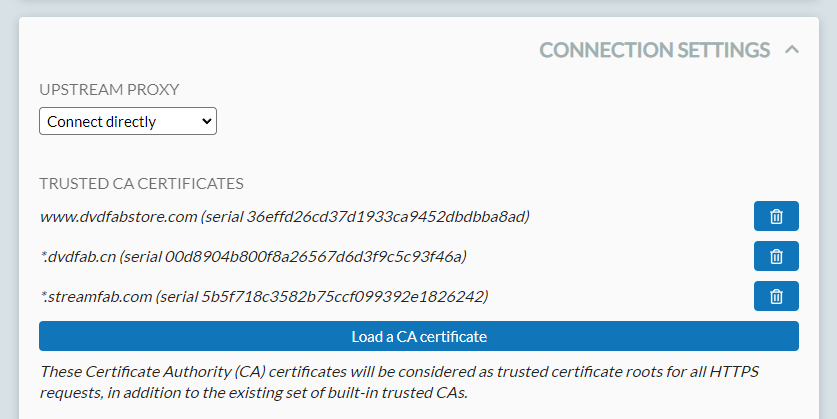Viewport: 837px width, 419px height.
Task: Delete the www.dvdfabstore.com certificate
Action: (775, 216)
